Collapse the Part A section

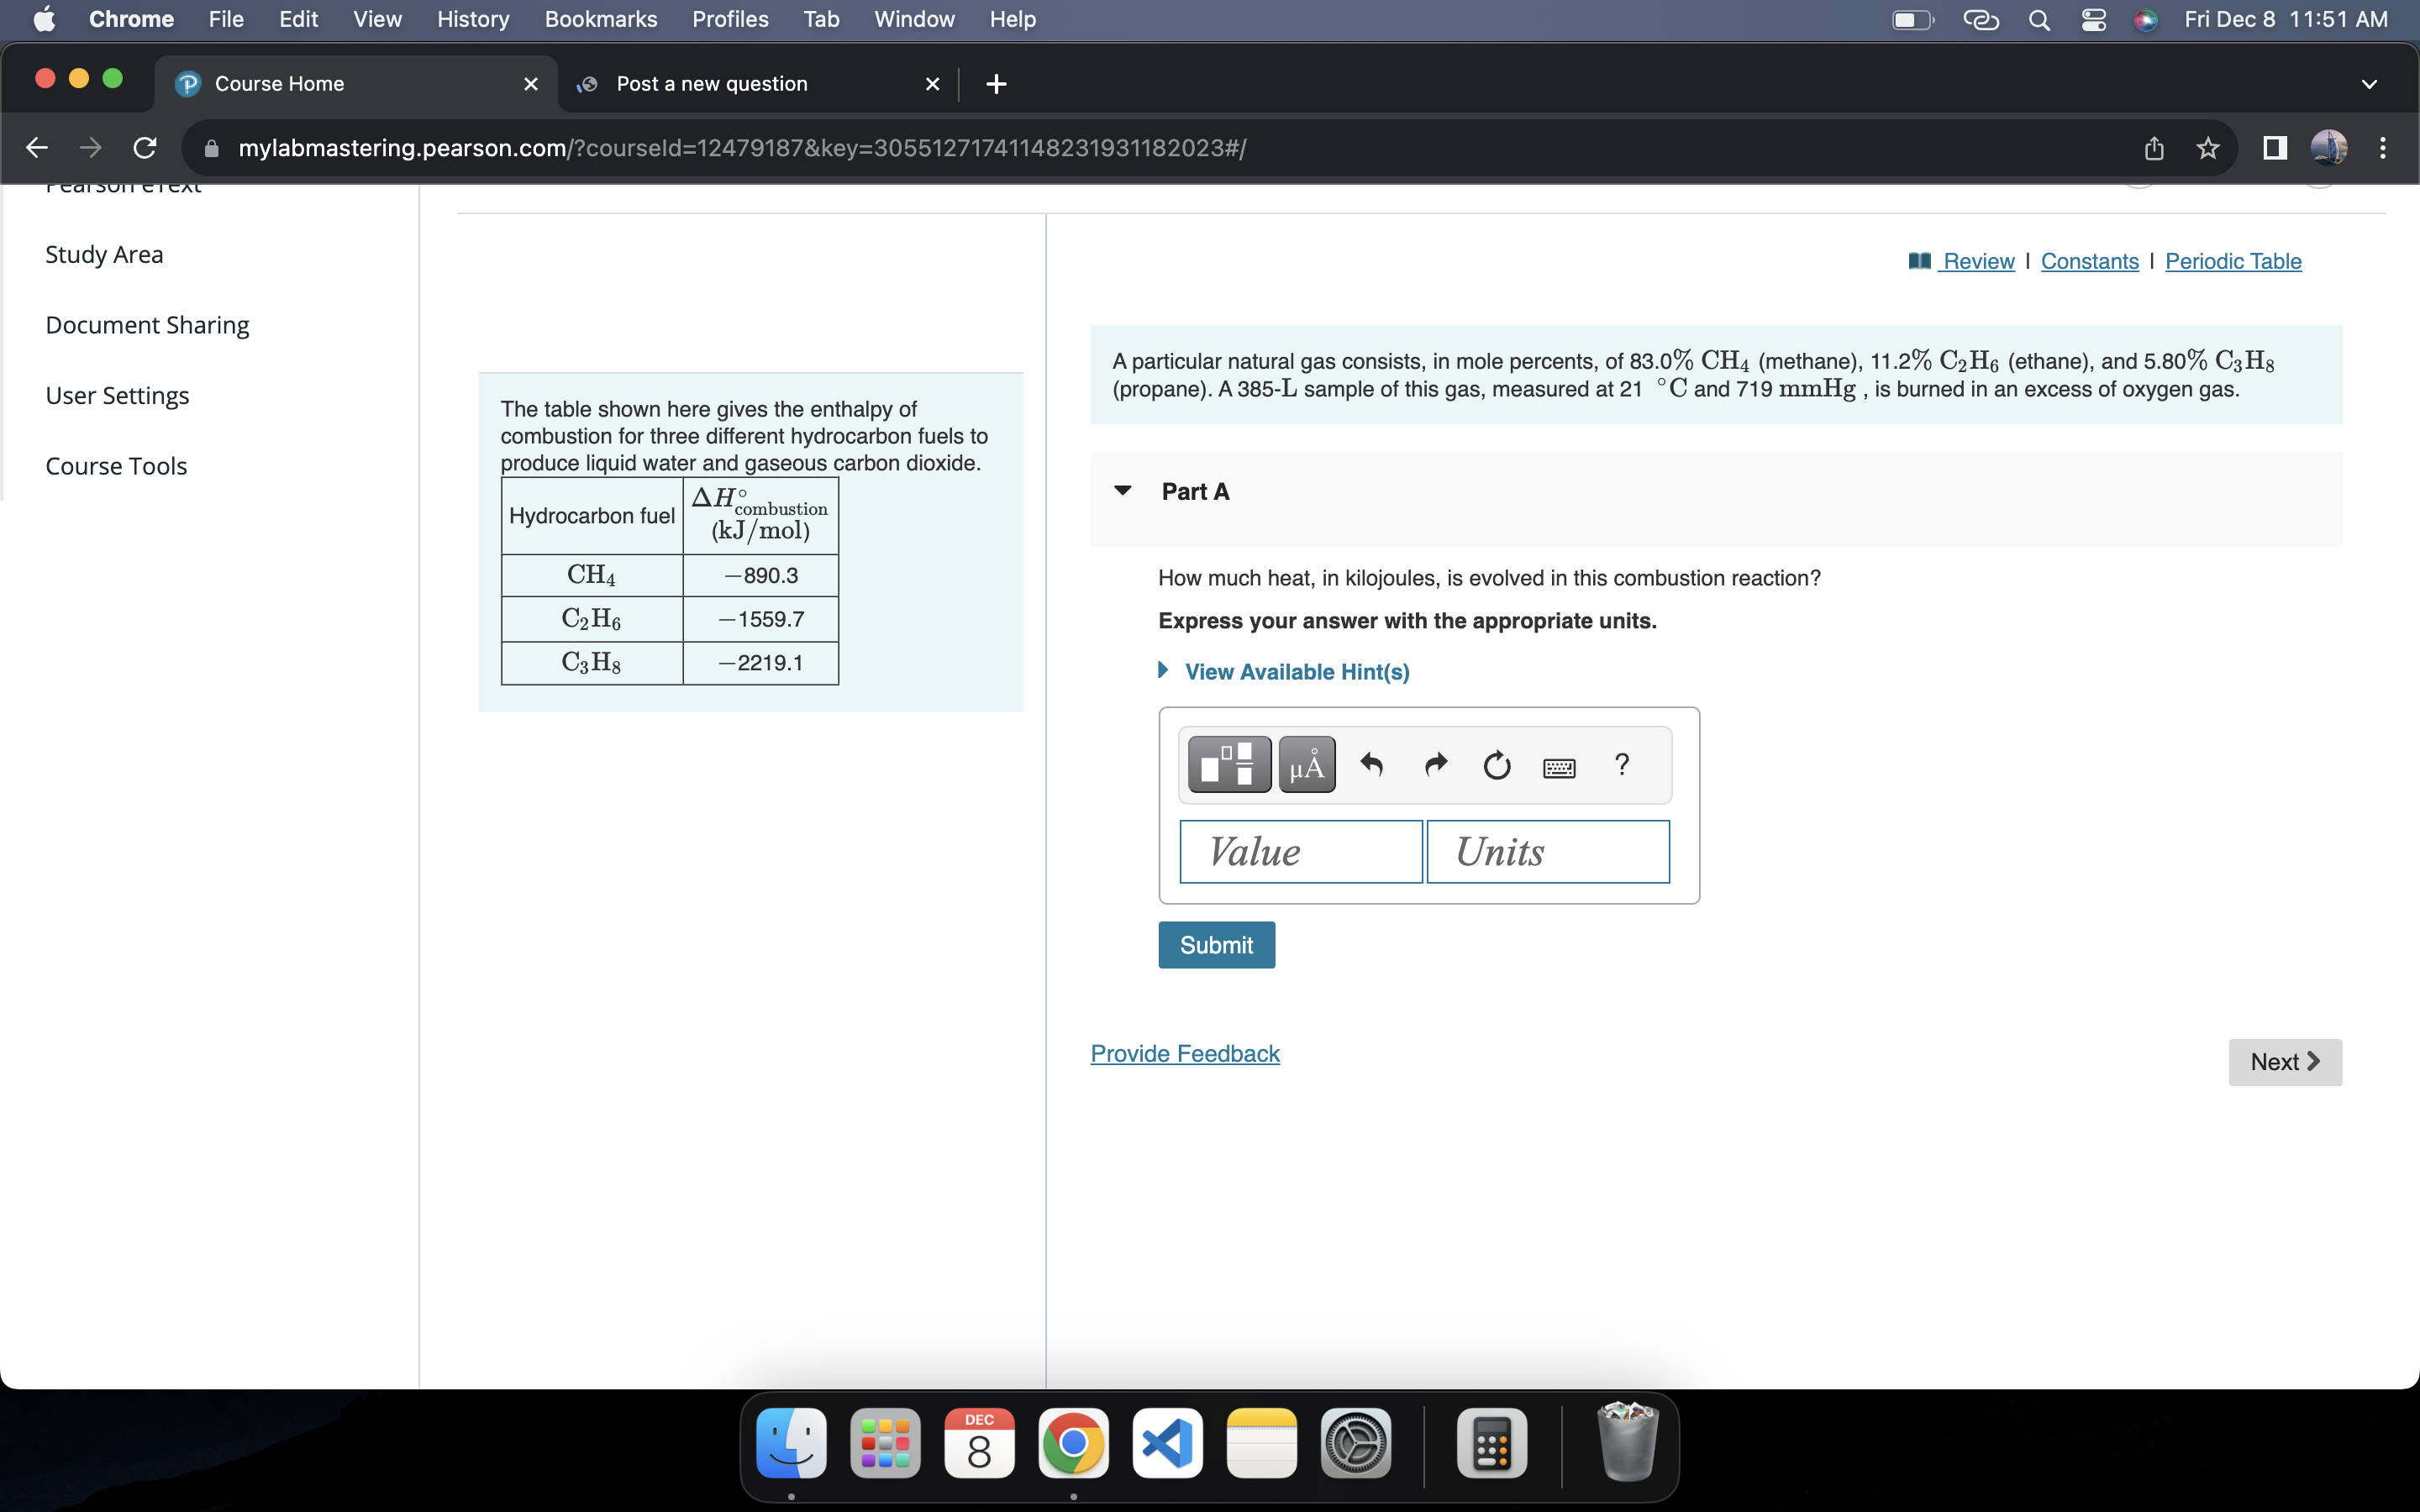click(x=1122, y=491)
